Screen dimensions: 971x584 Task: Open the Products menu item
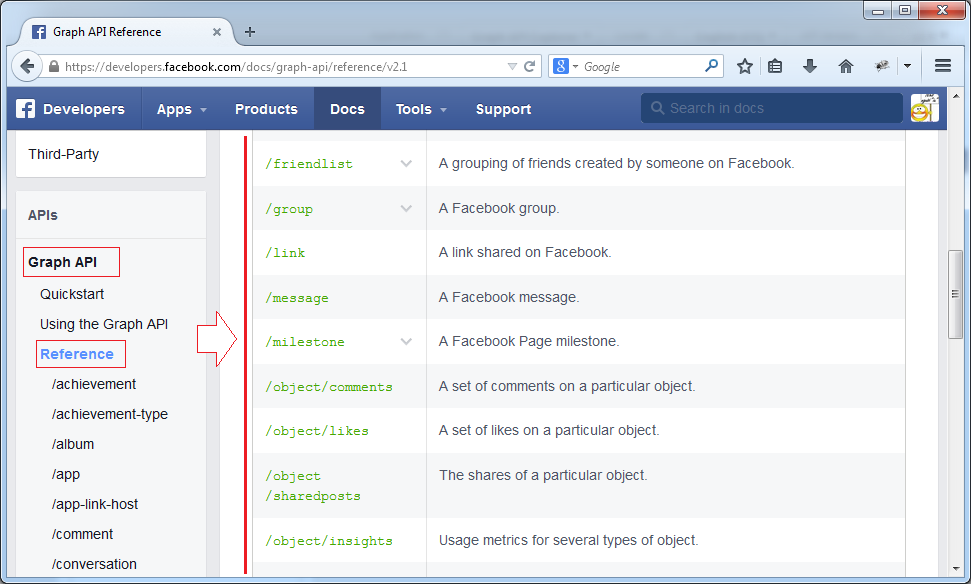coord(266,109)
